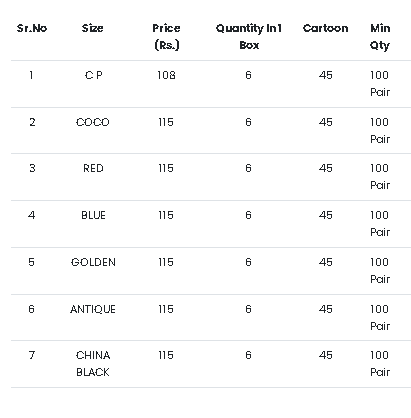Click the Cartoon column header
Screen dimensions: 411x418
325,28
